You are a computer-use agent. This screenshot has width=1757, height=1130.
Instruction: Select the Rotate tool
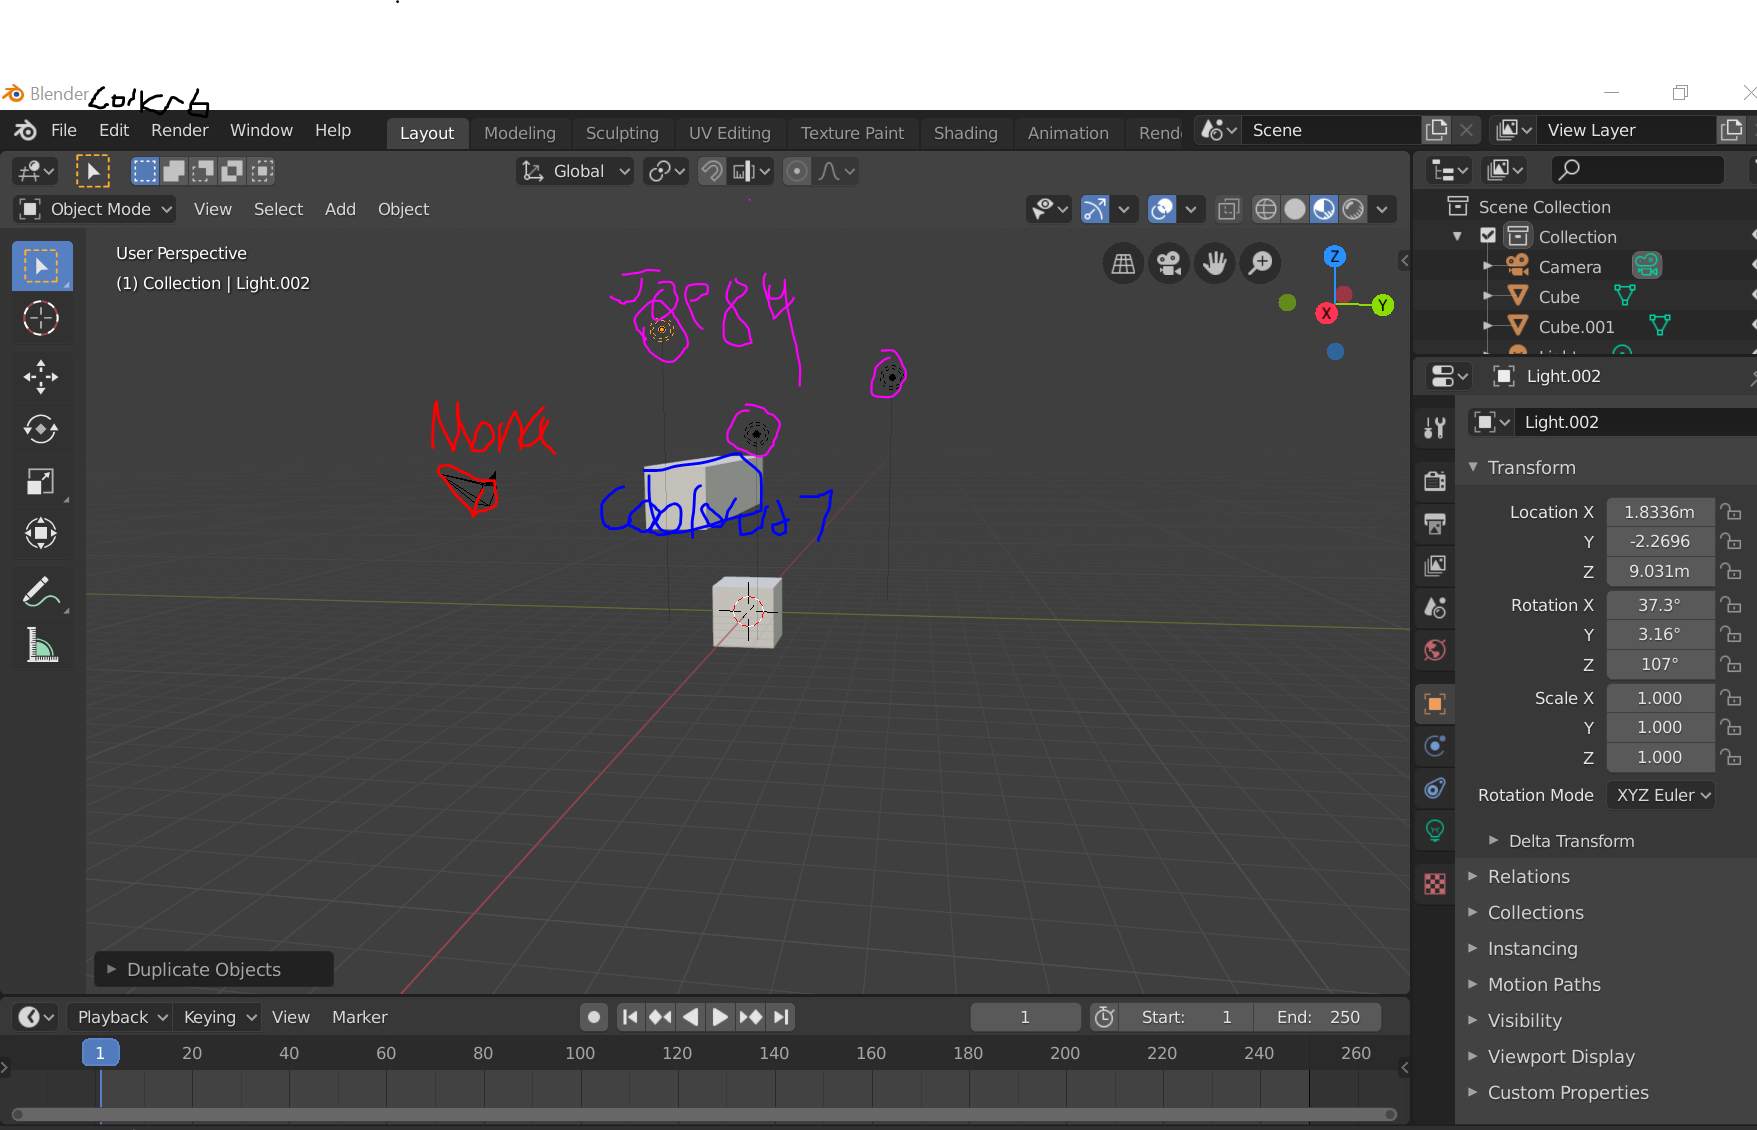click(x=41, y=429)
